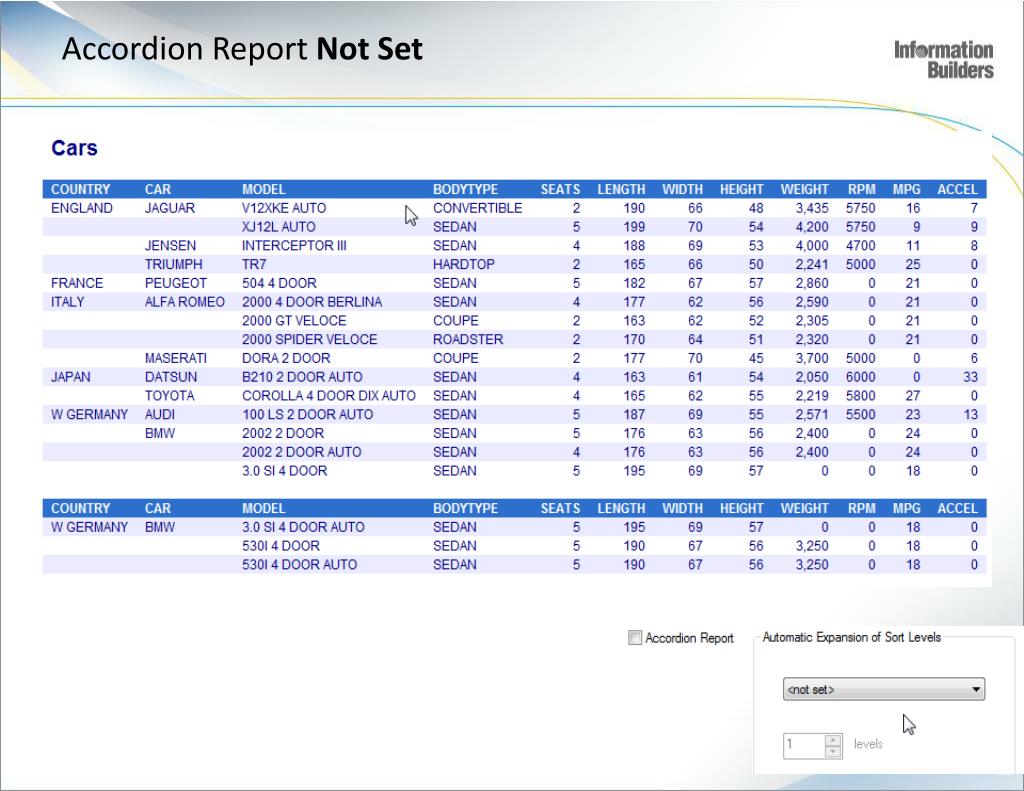Select the ALFA ROMEO car cell
1024x791 pixels.
tap(185, 302)
